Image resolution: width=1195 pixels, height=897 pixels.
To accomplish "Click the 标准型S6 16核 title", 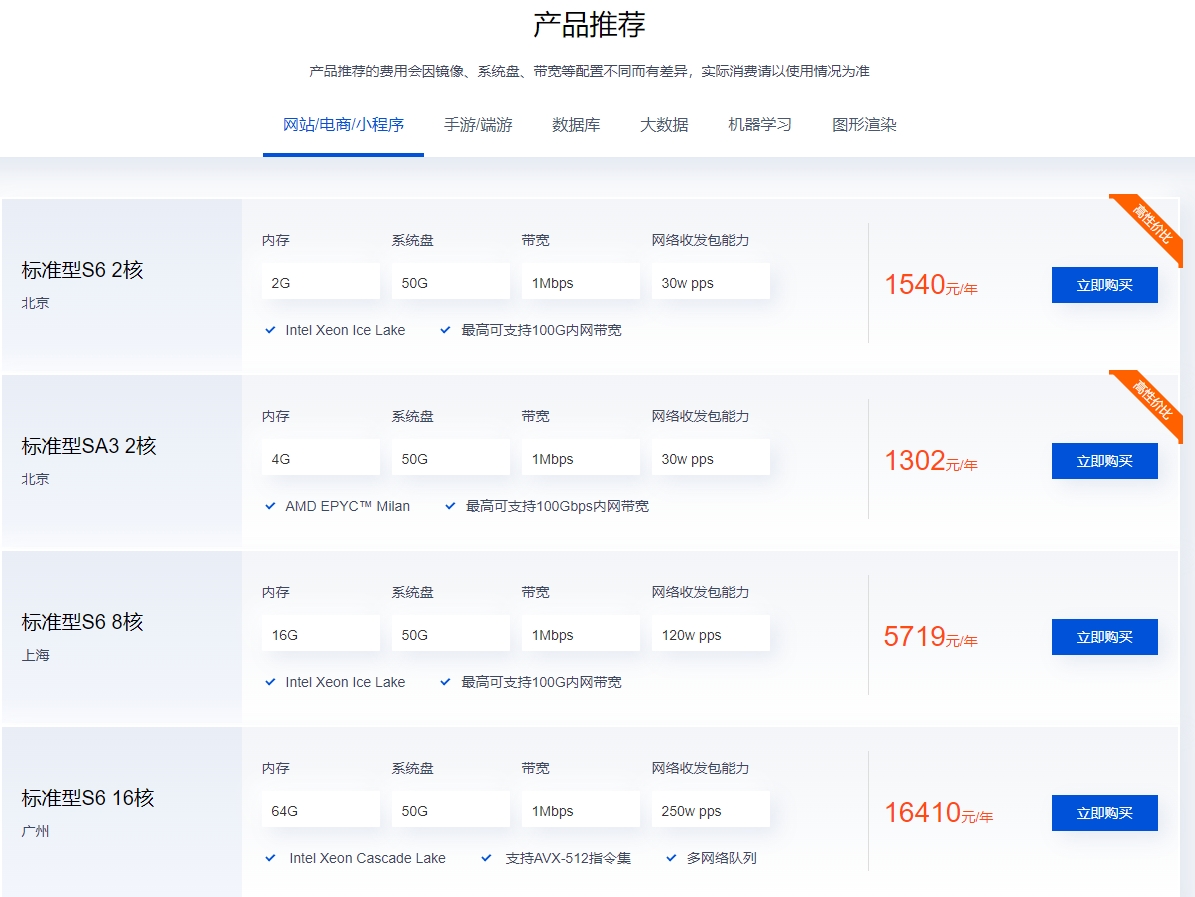I will coord(88,798).
